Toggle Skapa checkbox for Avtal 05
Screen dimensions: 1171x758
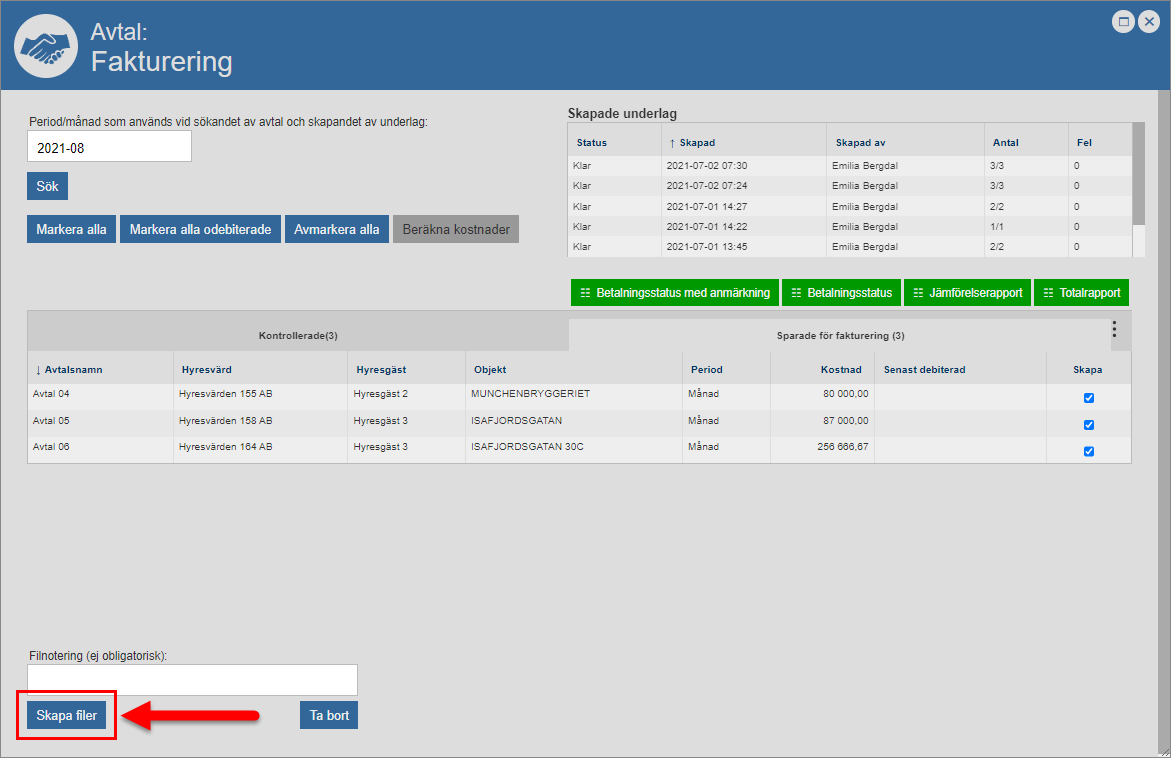click(x=1089, y=425)
